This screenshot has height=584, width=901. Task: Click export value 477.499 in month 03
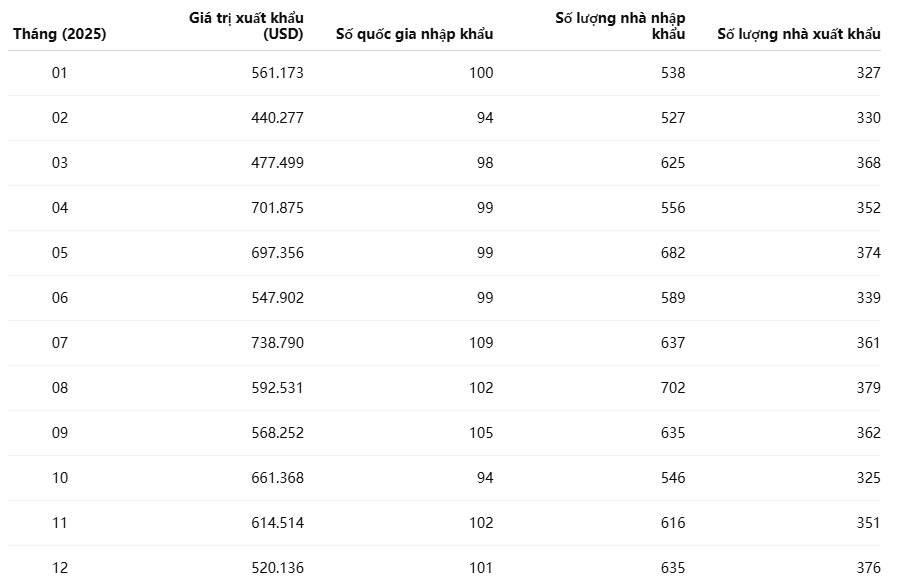[x=277, y=163]
